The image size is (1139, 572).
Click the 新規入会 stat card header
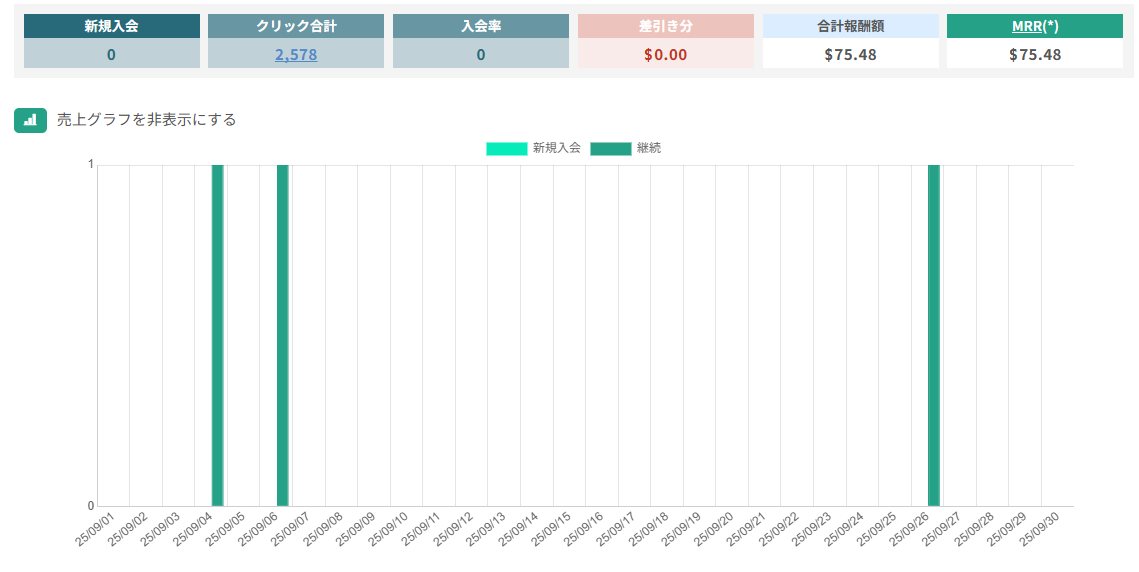[x=111, y=26]
